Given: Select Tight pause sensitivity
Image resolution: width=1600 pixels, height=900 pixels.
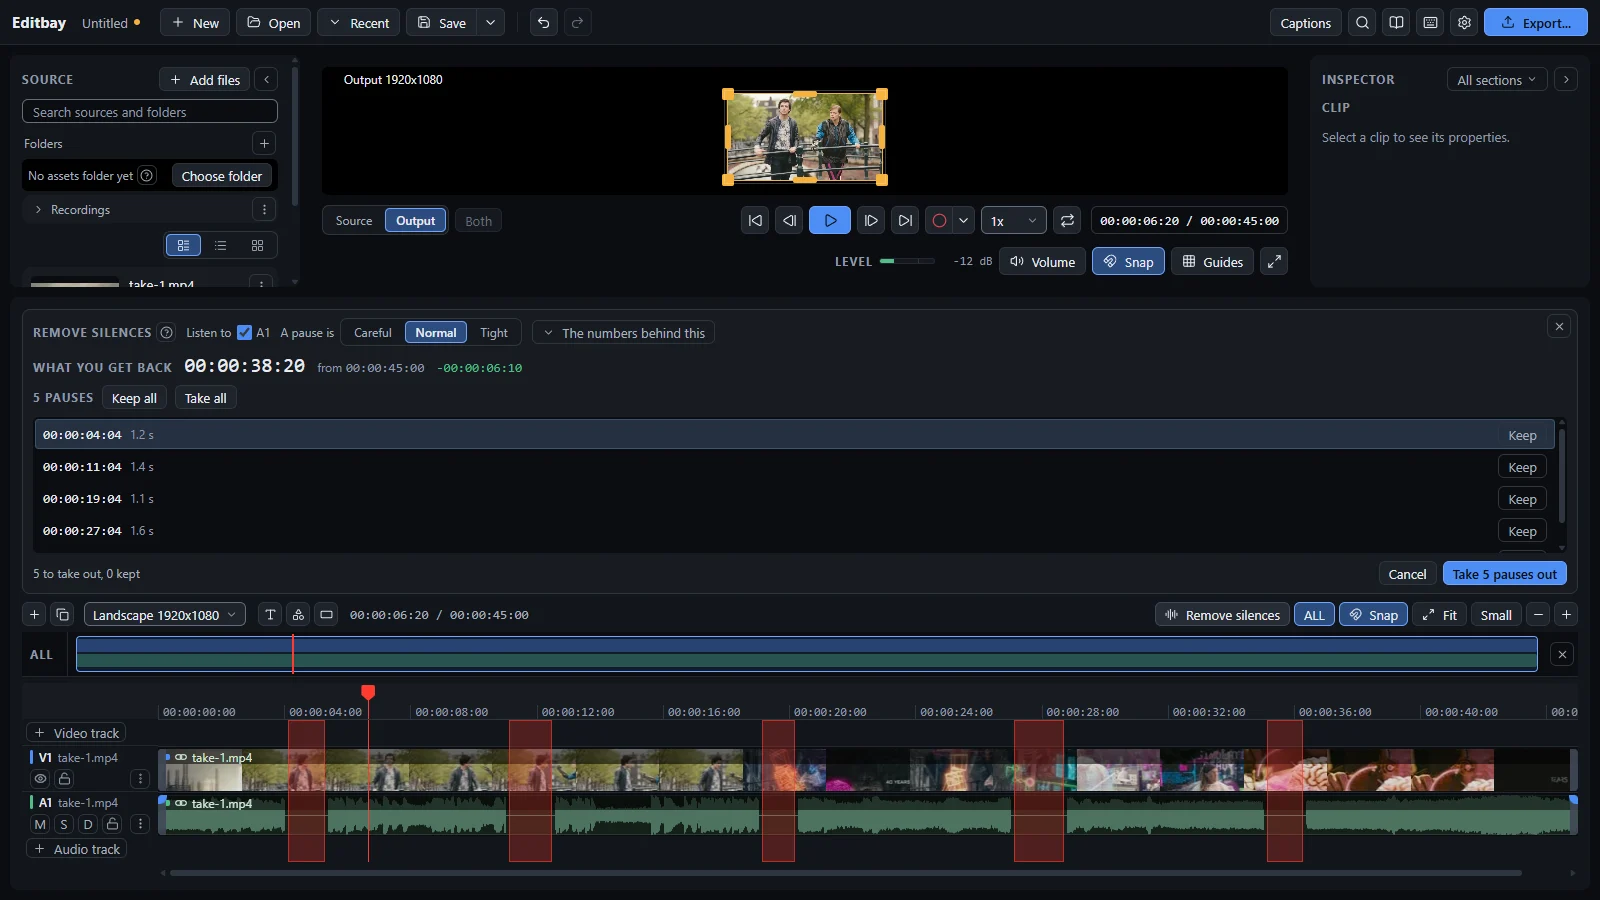Looking at the screenshot, I should pos(494,333).
